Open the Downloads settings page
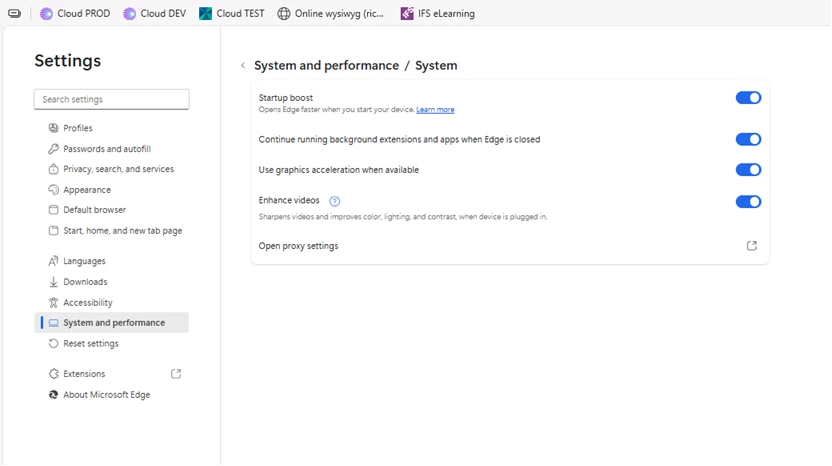The image size is (832, 466). pyautogui.click(x=85, y=282)
